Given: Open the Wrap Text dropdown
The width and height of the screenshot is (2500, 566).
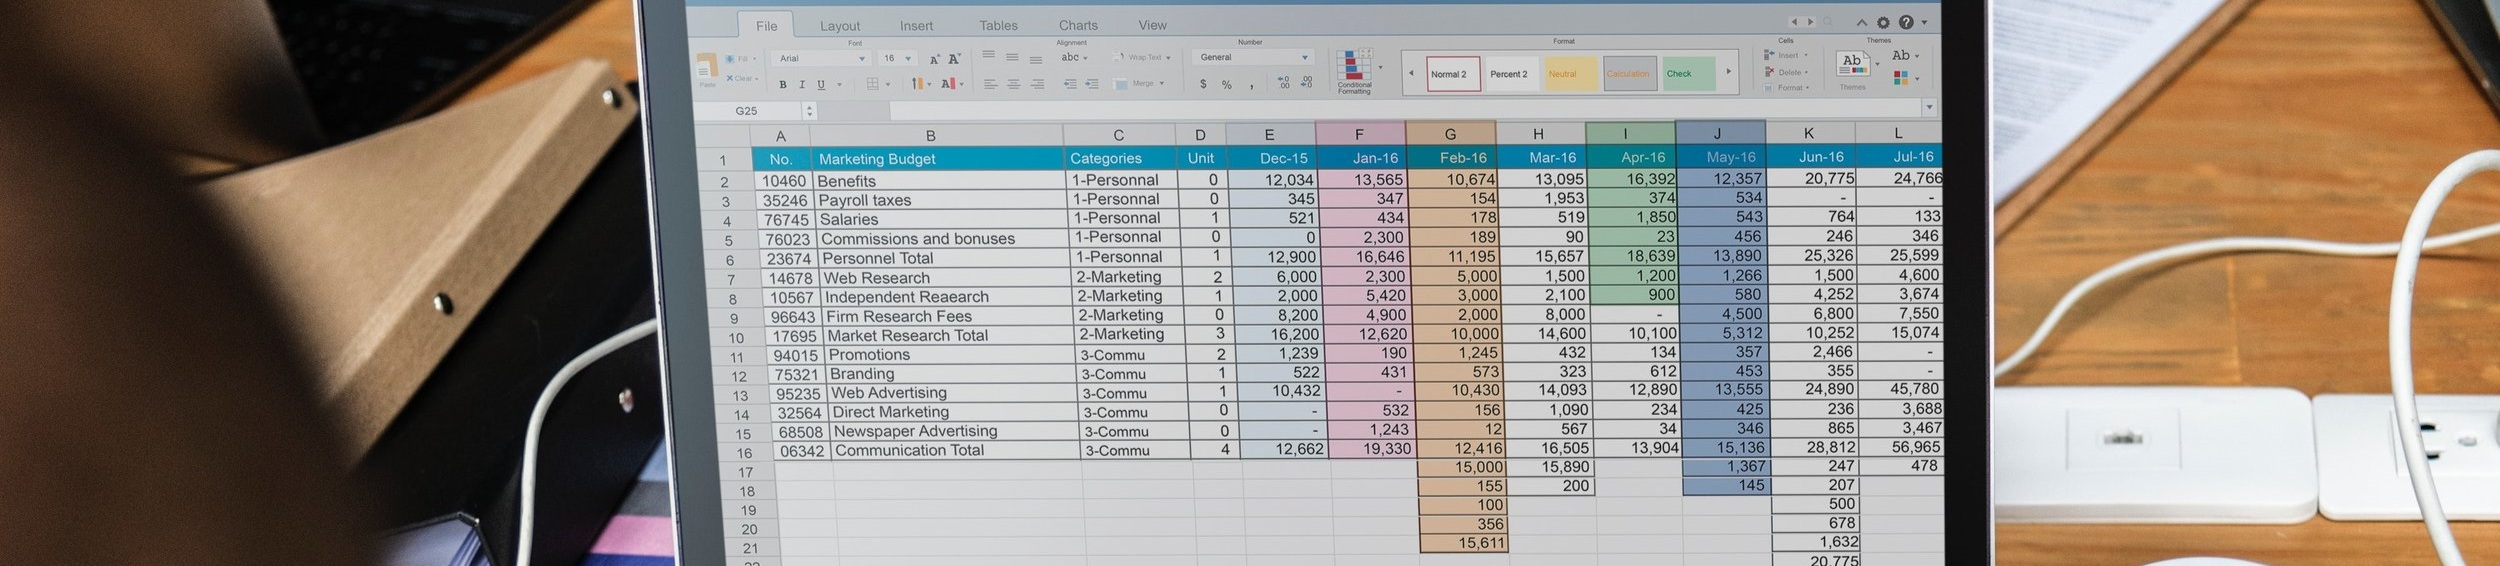Looking at the screenshot, I should (x=1141, y=57).
